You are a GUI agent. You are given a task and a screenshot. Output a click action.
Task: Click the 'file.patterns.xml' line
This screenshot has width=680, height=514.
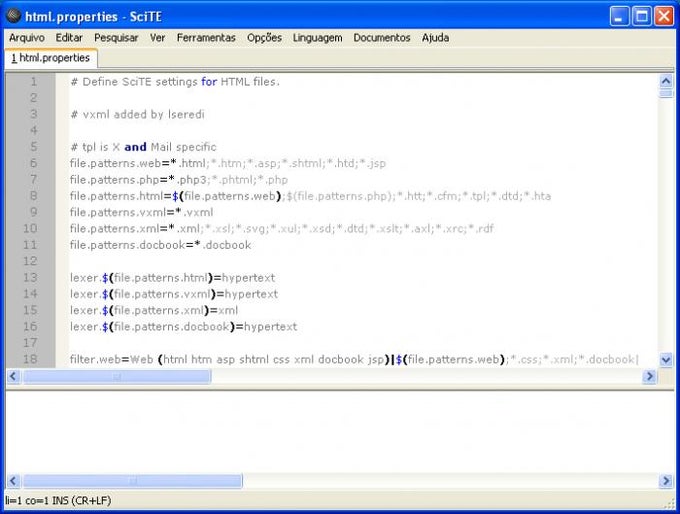click(281, 229)
